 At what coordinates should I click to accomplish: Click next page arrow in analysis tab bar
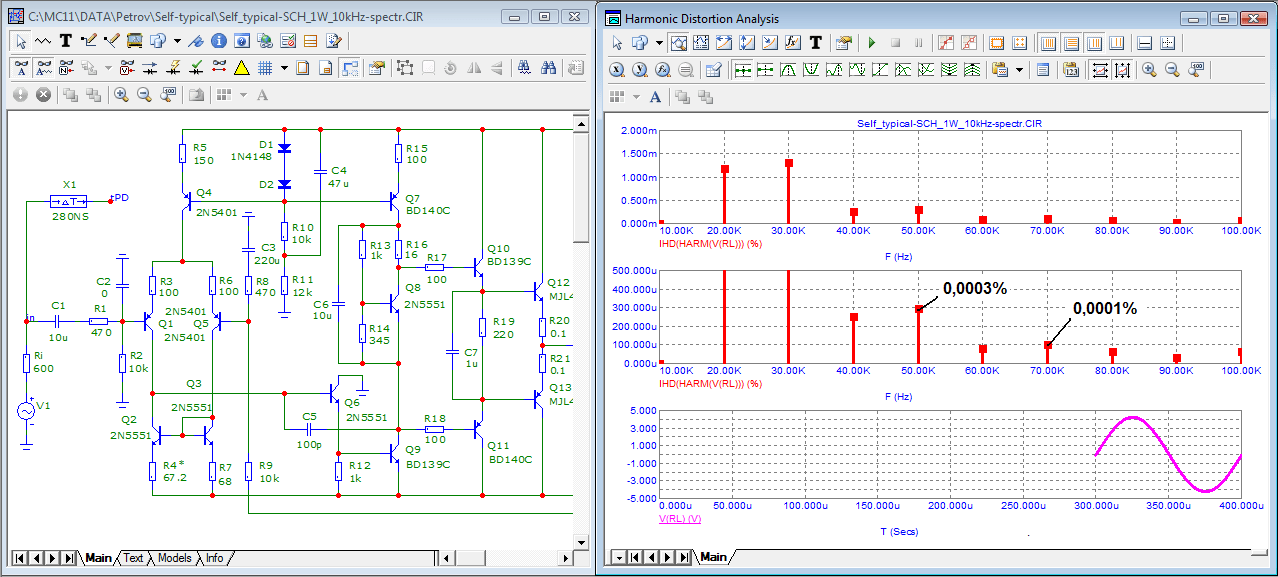(x=667, y=557)
